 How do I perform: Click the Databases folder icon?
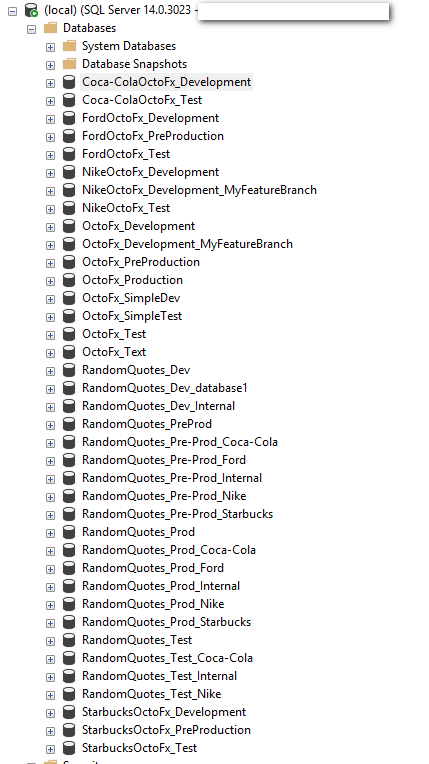click(x=50, y=28)
